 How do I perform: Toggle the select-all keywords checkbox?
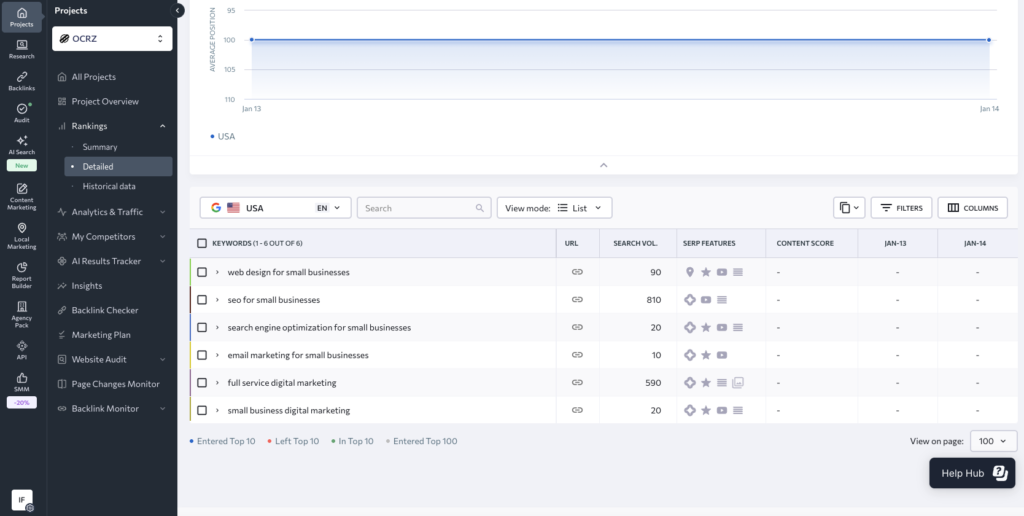pos(202,243)
